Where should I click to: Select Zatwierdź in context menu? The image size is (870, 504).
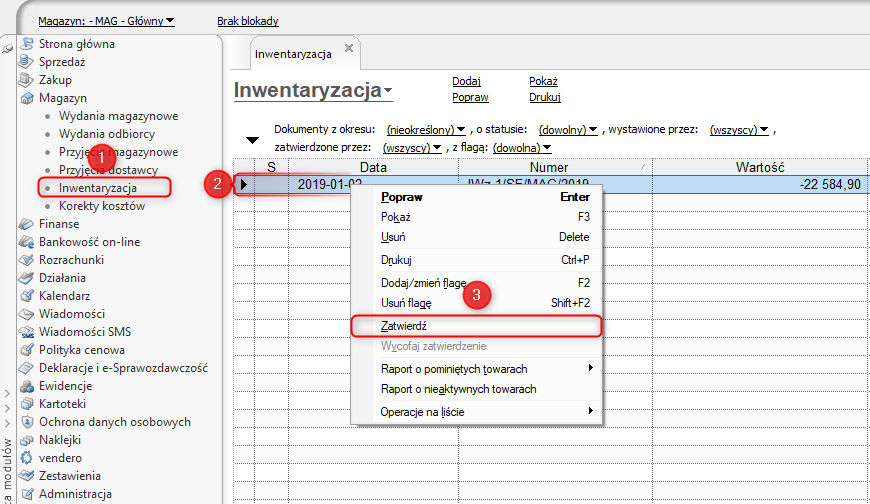coord(477,326)
